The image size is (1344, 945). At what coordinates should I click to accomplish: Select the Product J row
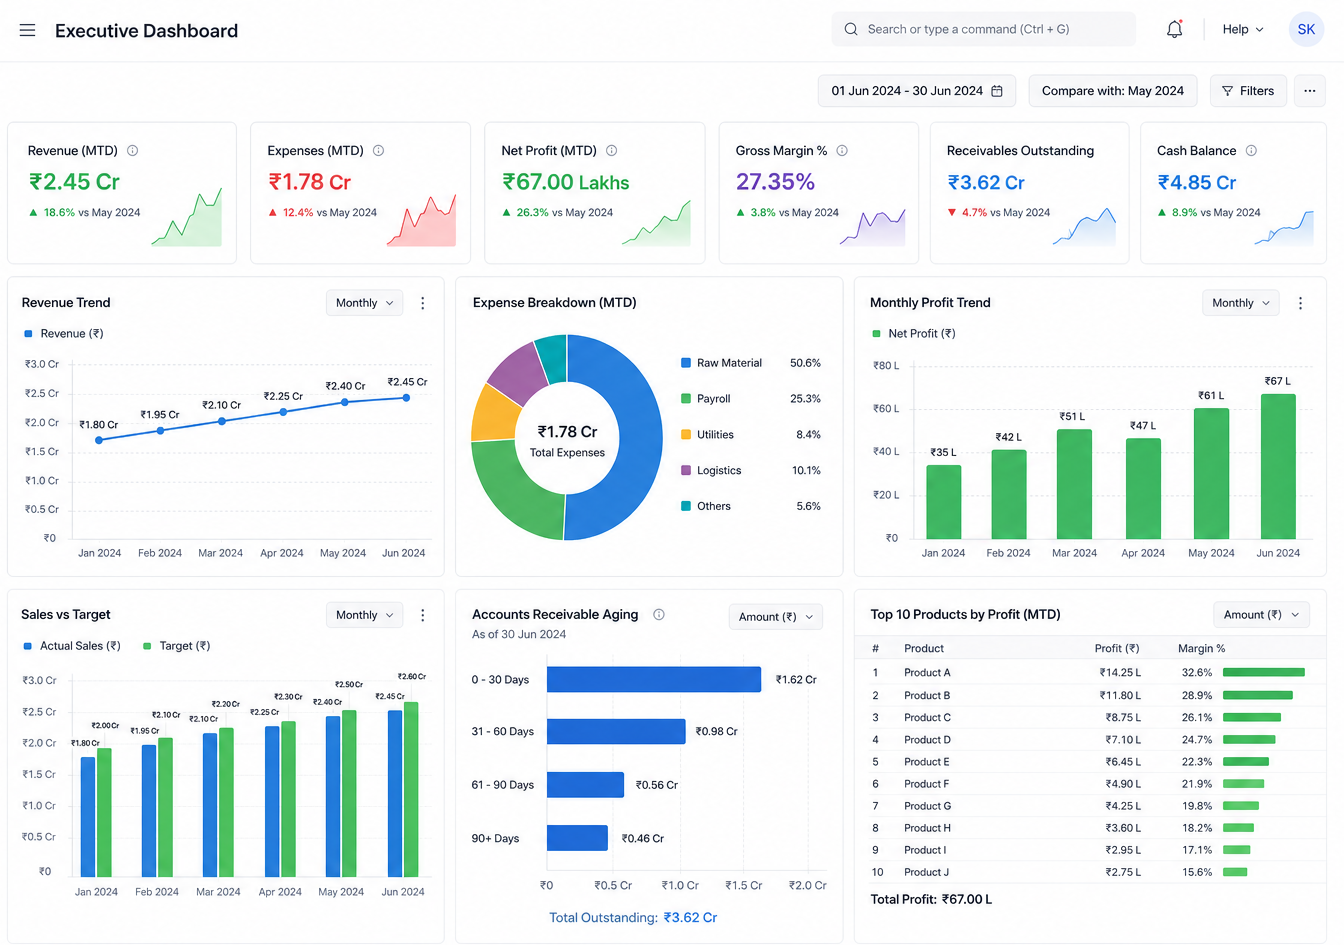pyautogui.click(x=1090, y=872)
